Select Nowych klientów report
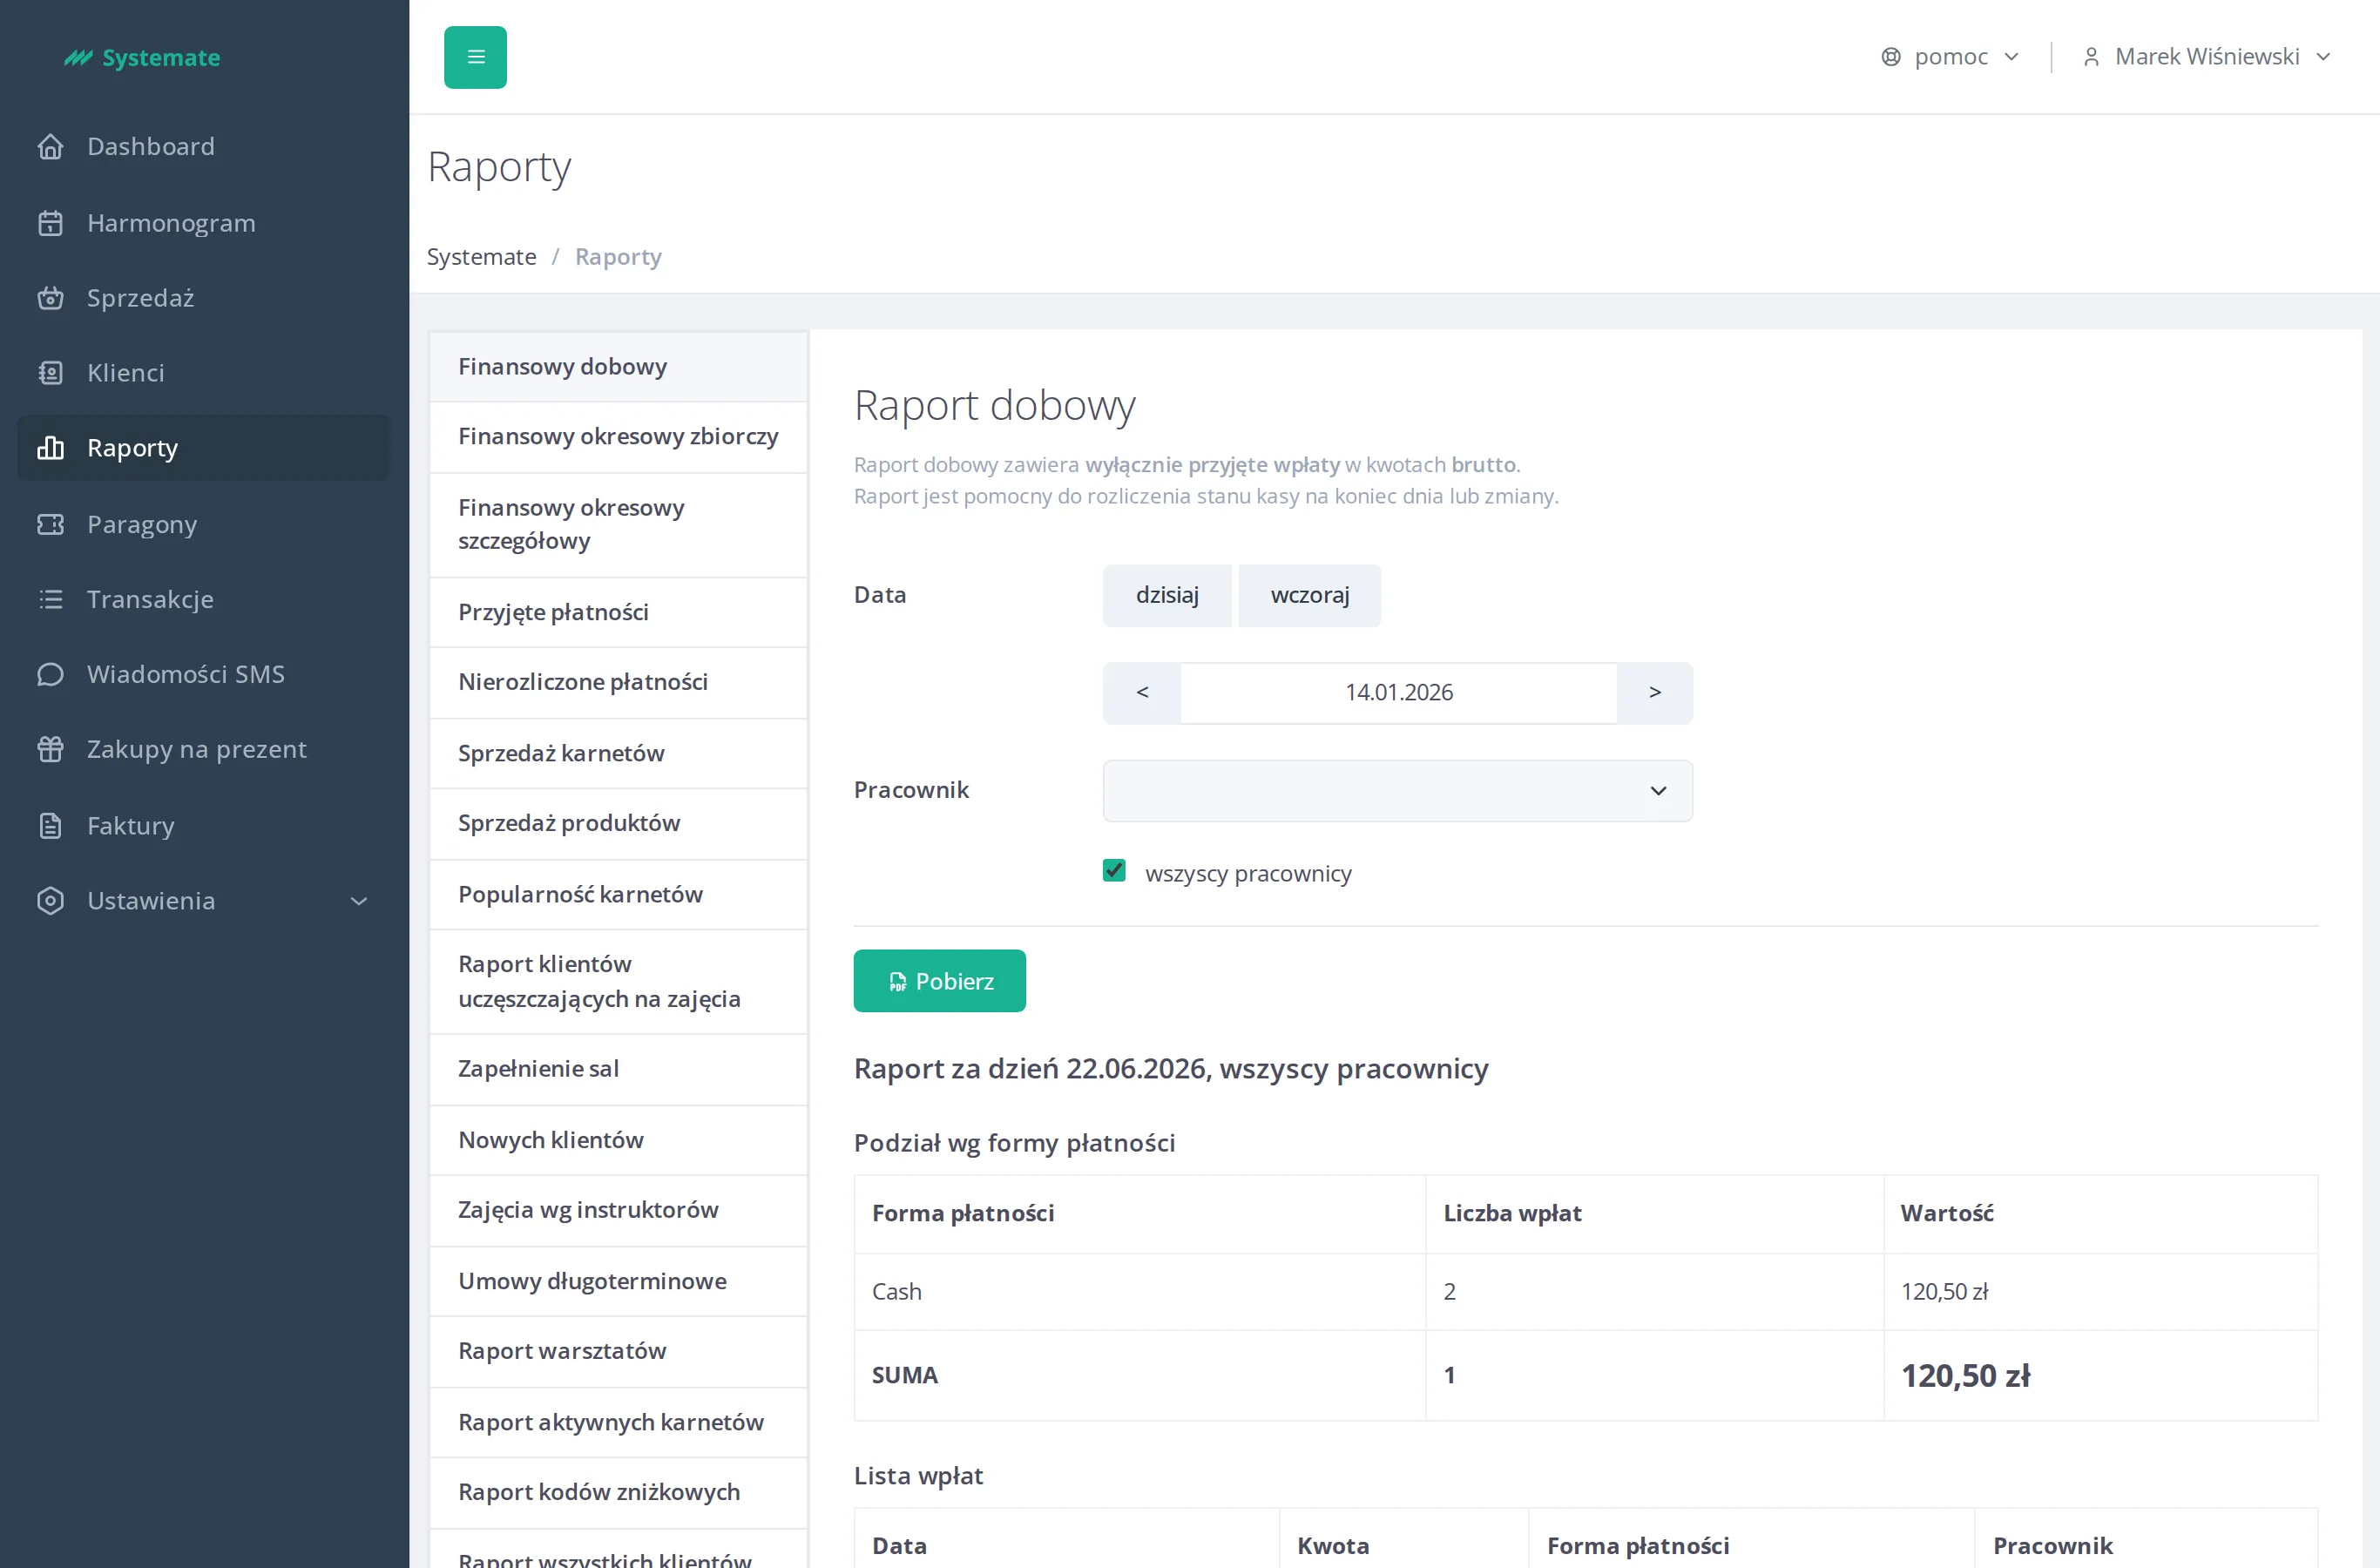Screen dimensions: 2380x1568 pos(618,1140)
